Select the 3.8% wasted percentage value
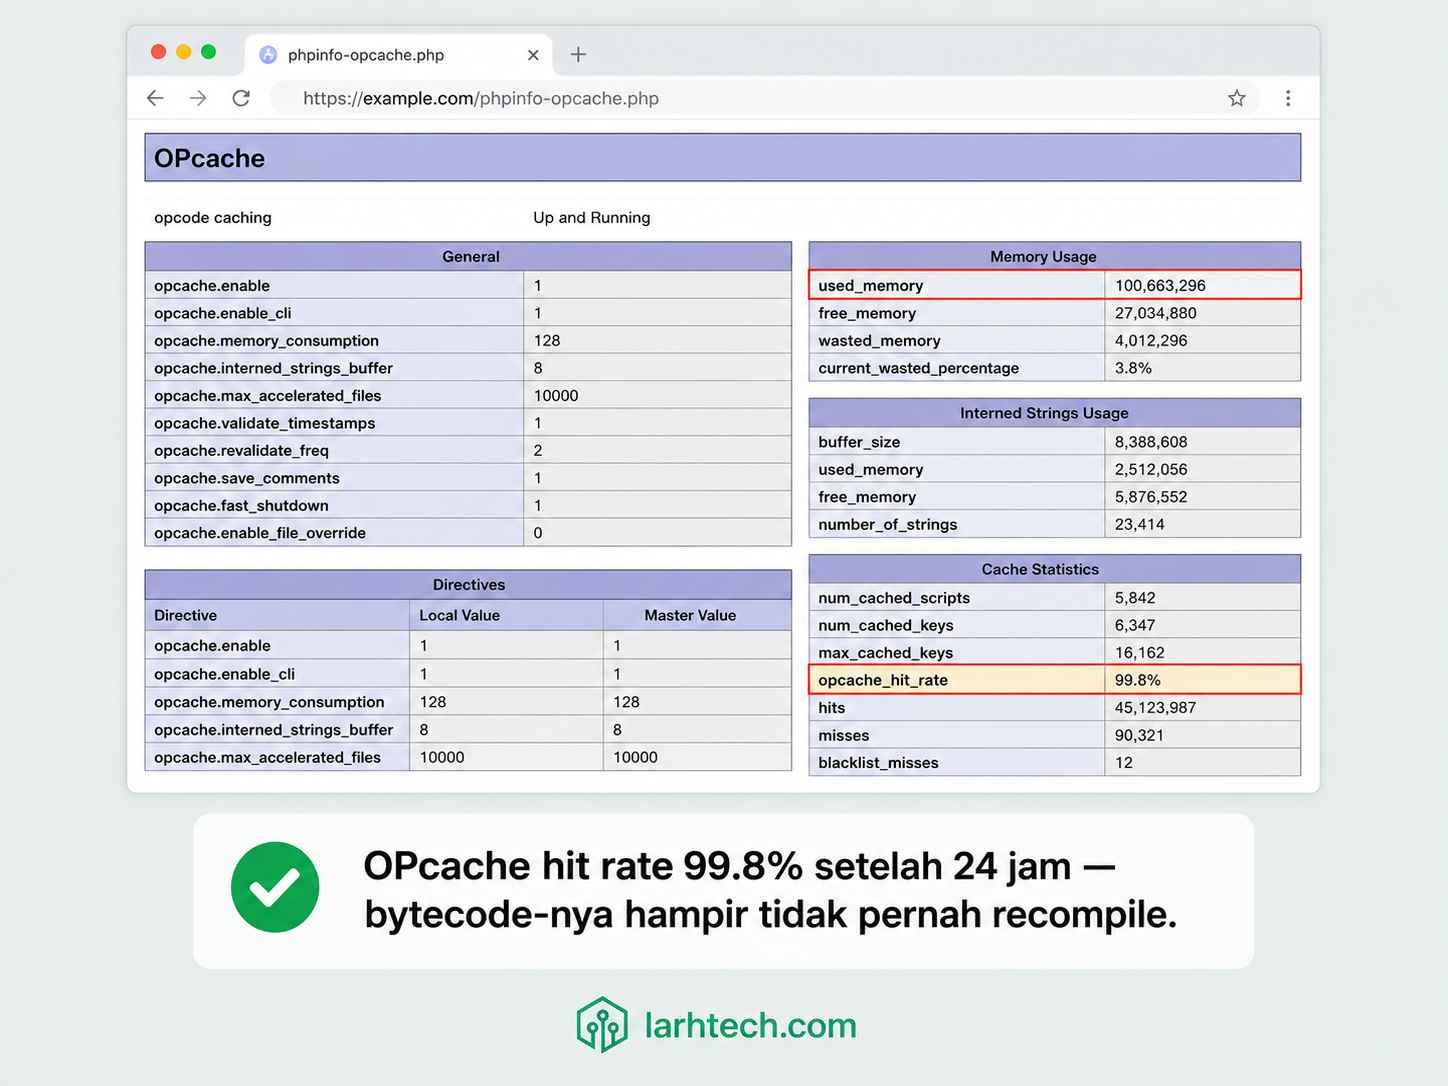The width and height of the screenshot is (1448, 1086). (1133, 368)
